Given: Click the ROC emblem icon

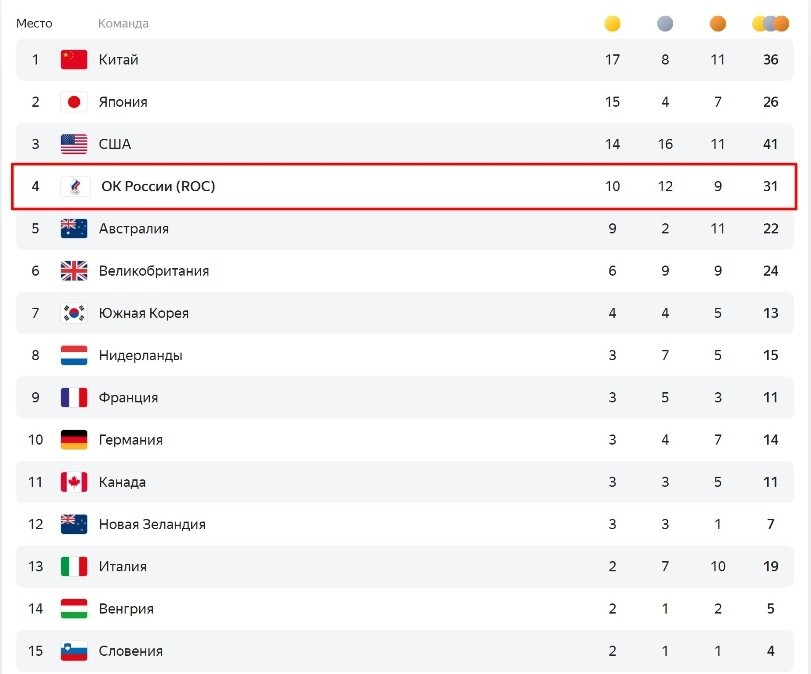Looking at the screenshot, I should tap(75, 186).
